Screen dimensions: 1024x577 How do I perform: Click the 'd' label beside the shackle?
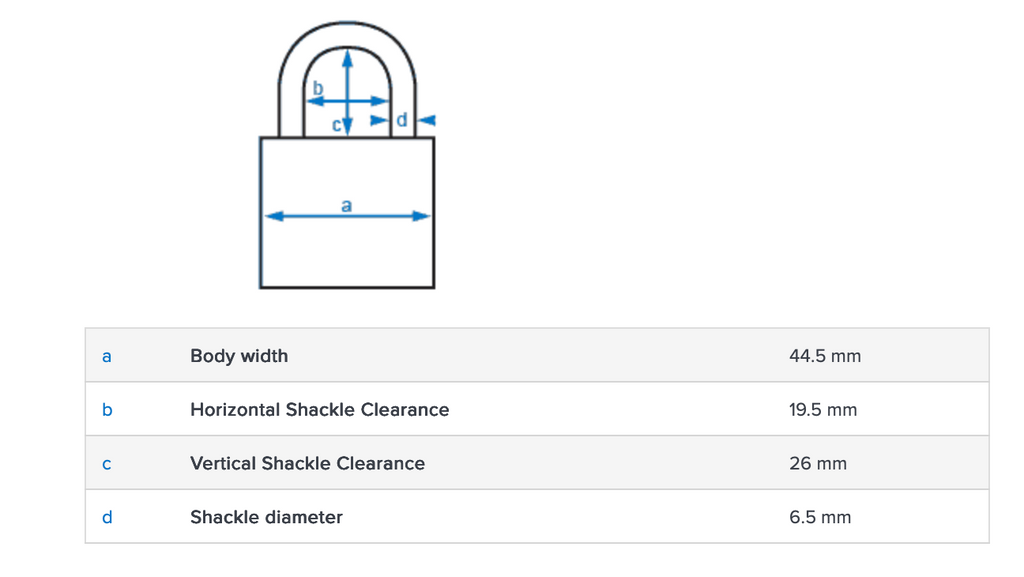click(402, 121)
